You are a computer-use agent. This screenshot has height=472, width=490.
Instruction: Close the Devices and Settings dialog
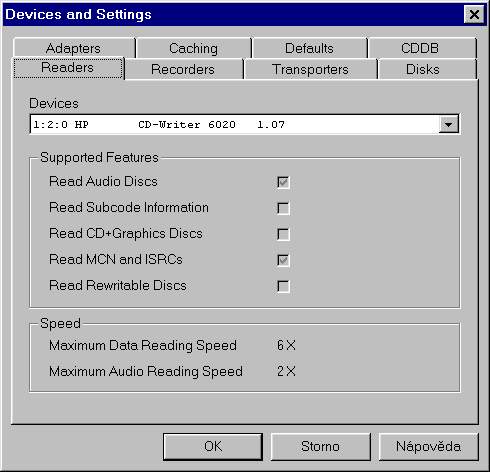pyautogui.click(x=474, y=14)
